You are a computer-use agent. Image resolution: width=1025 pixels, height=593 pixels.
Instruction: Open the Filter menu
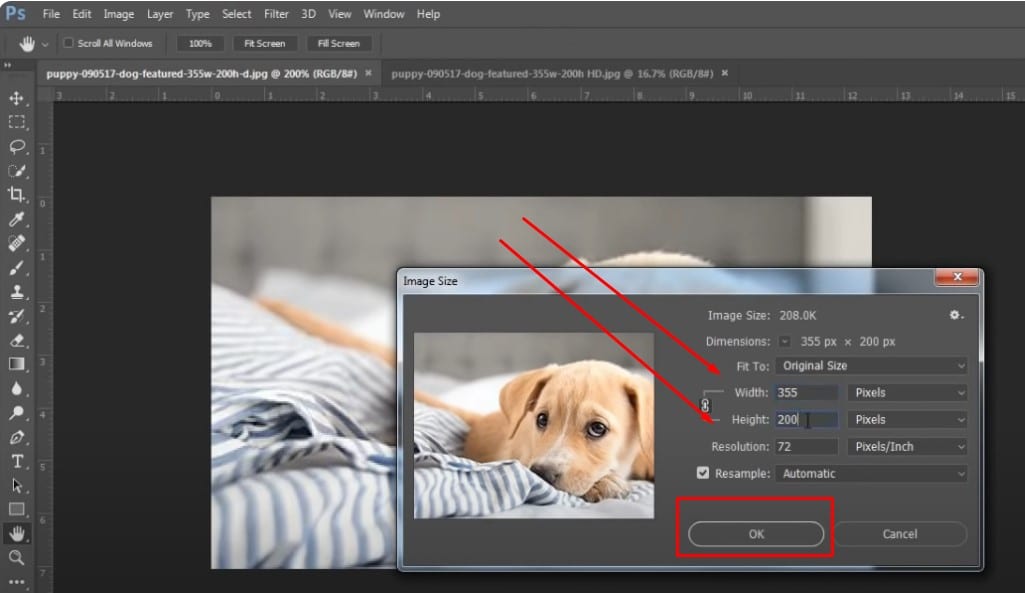point(276,14)
